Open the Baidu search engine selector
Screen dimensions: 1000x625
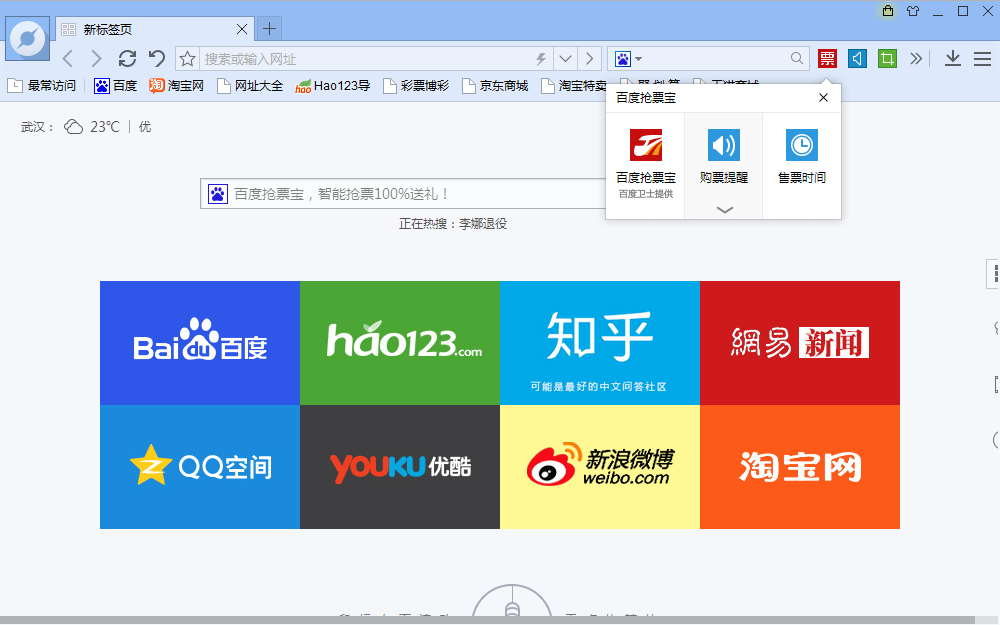pos(628,59)
